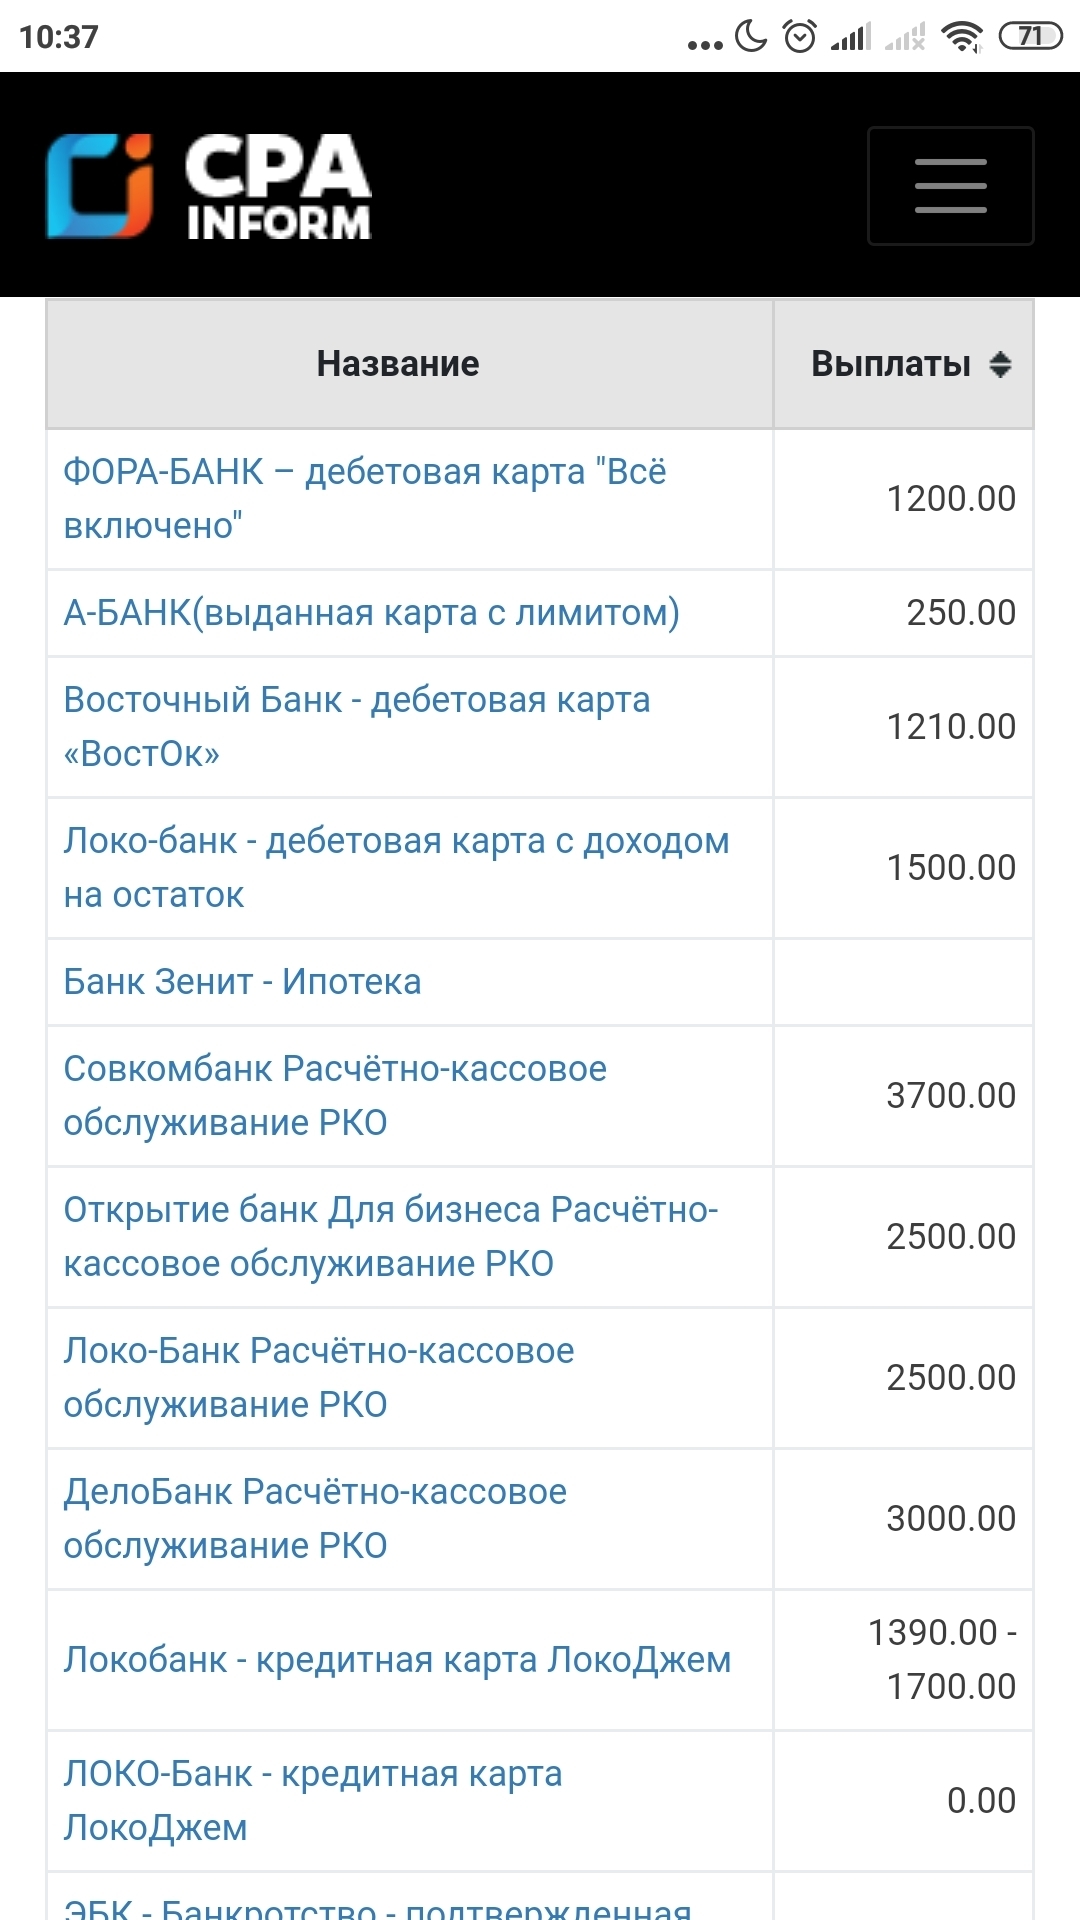
Task: Tap the do-not-disturb moon icon
Action: pos(750,36)
